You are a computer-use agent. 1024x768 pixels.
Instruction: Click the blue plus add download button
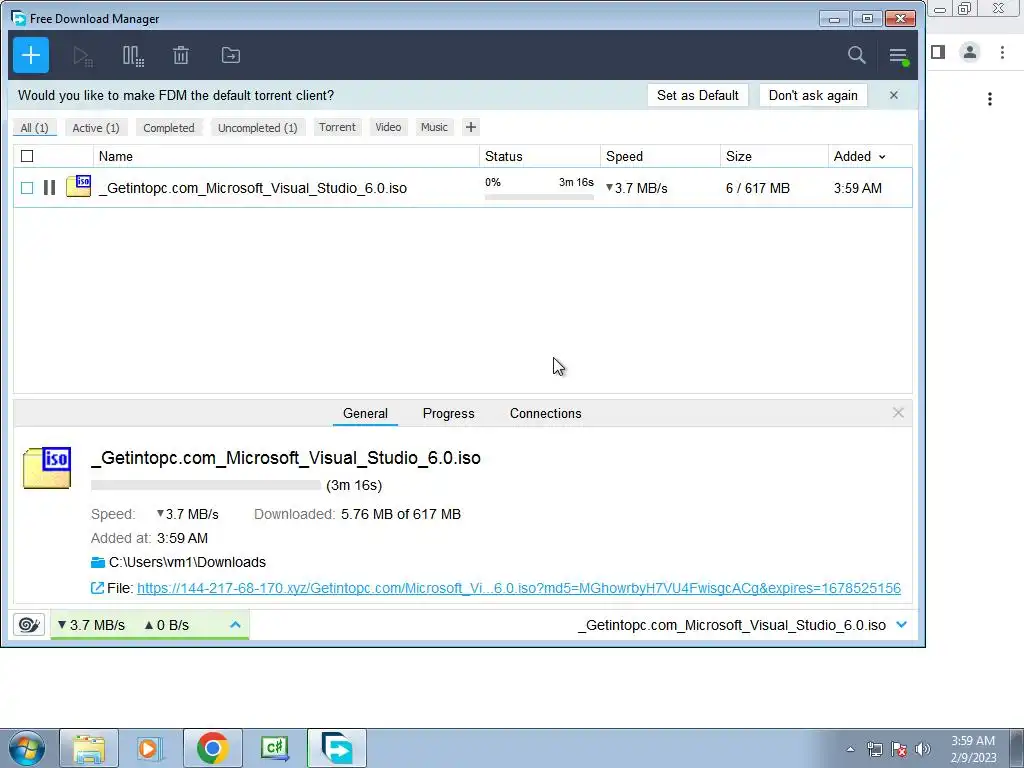coord(31,56)
